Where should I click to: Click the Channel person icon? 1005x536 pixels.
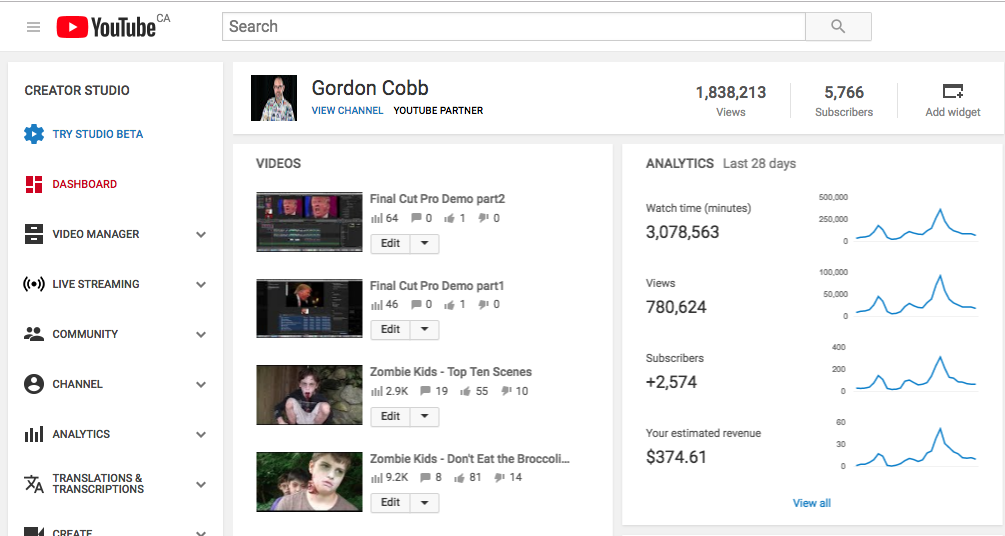point(33,384)
